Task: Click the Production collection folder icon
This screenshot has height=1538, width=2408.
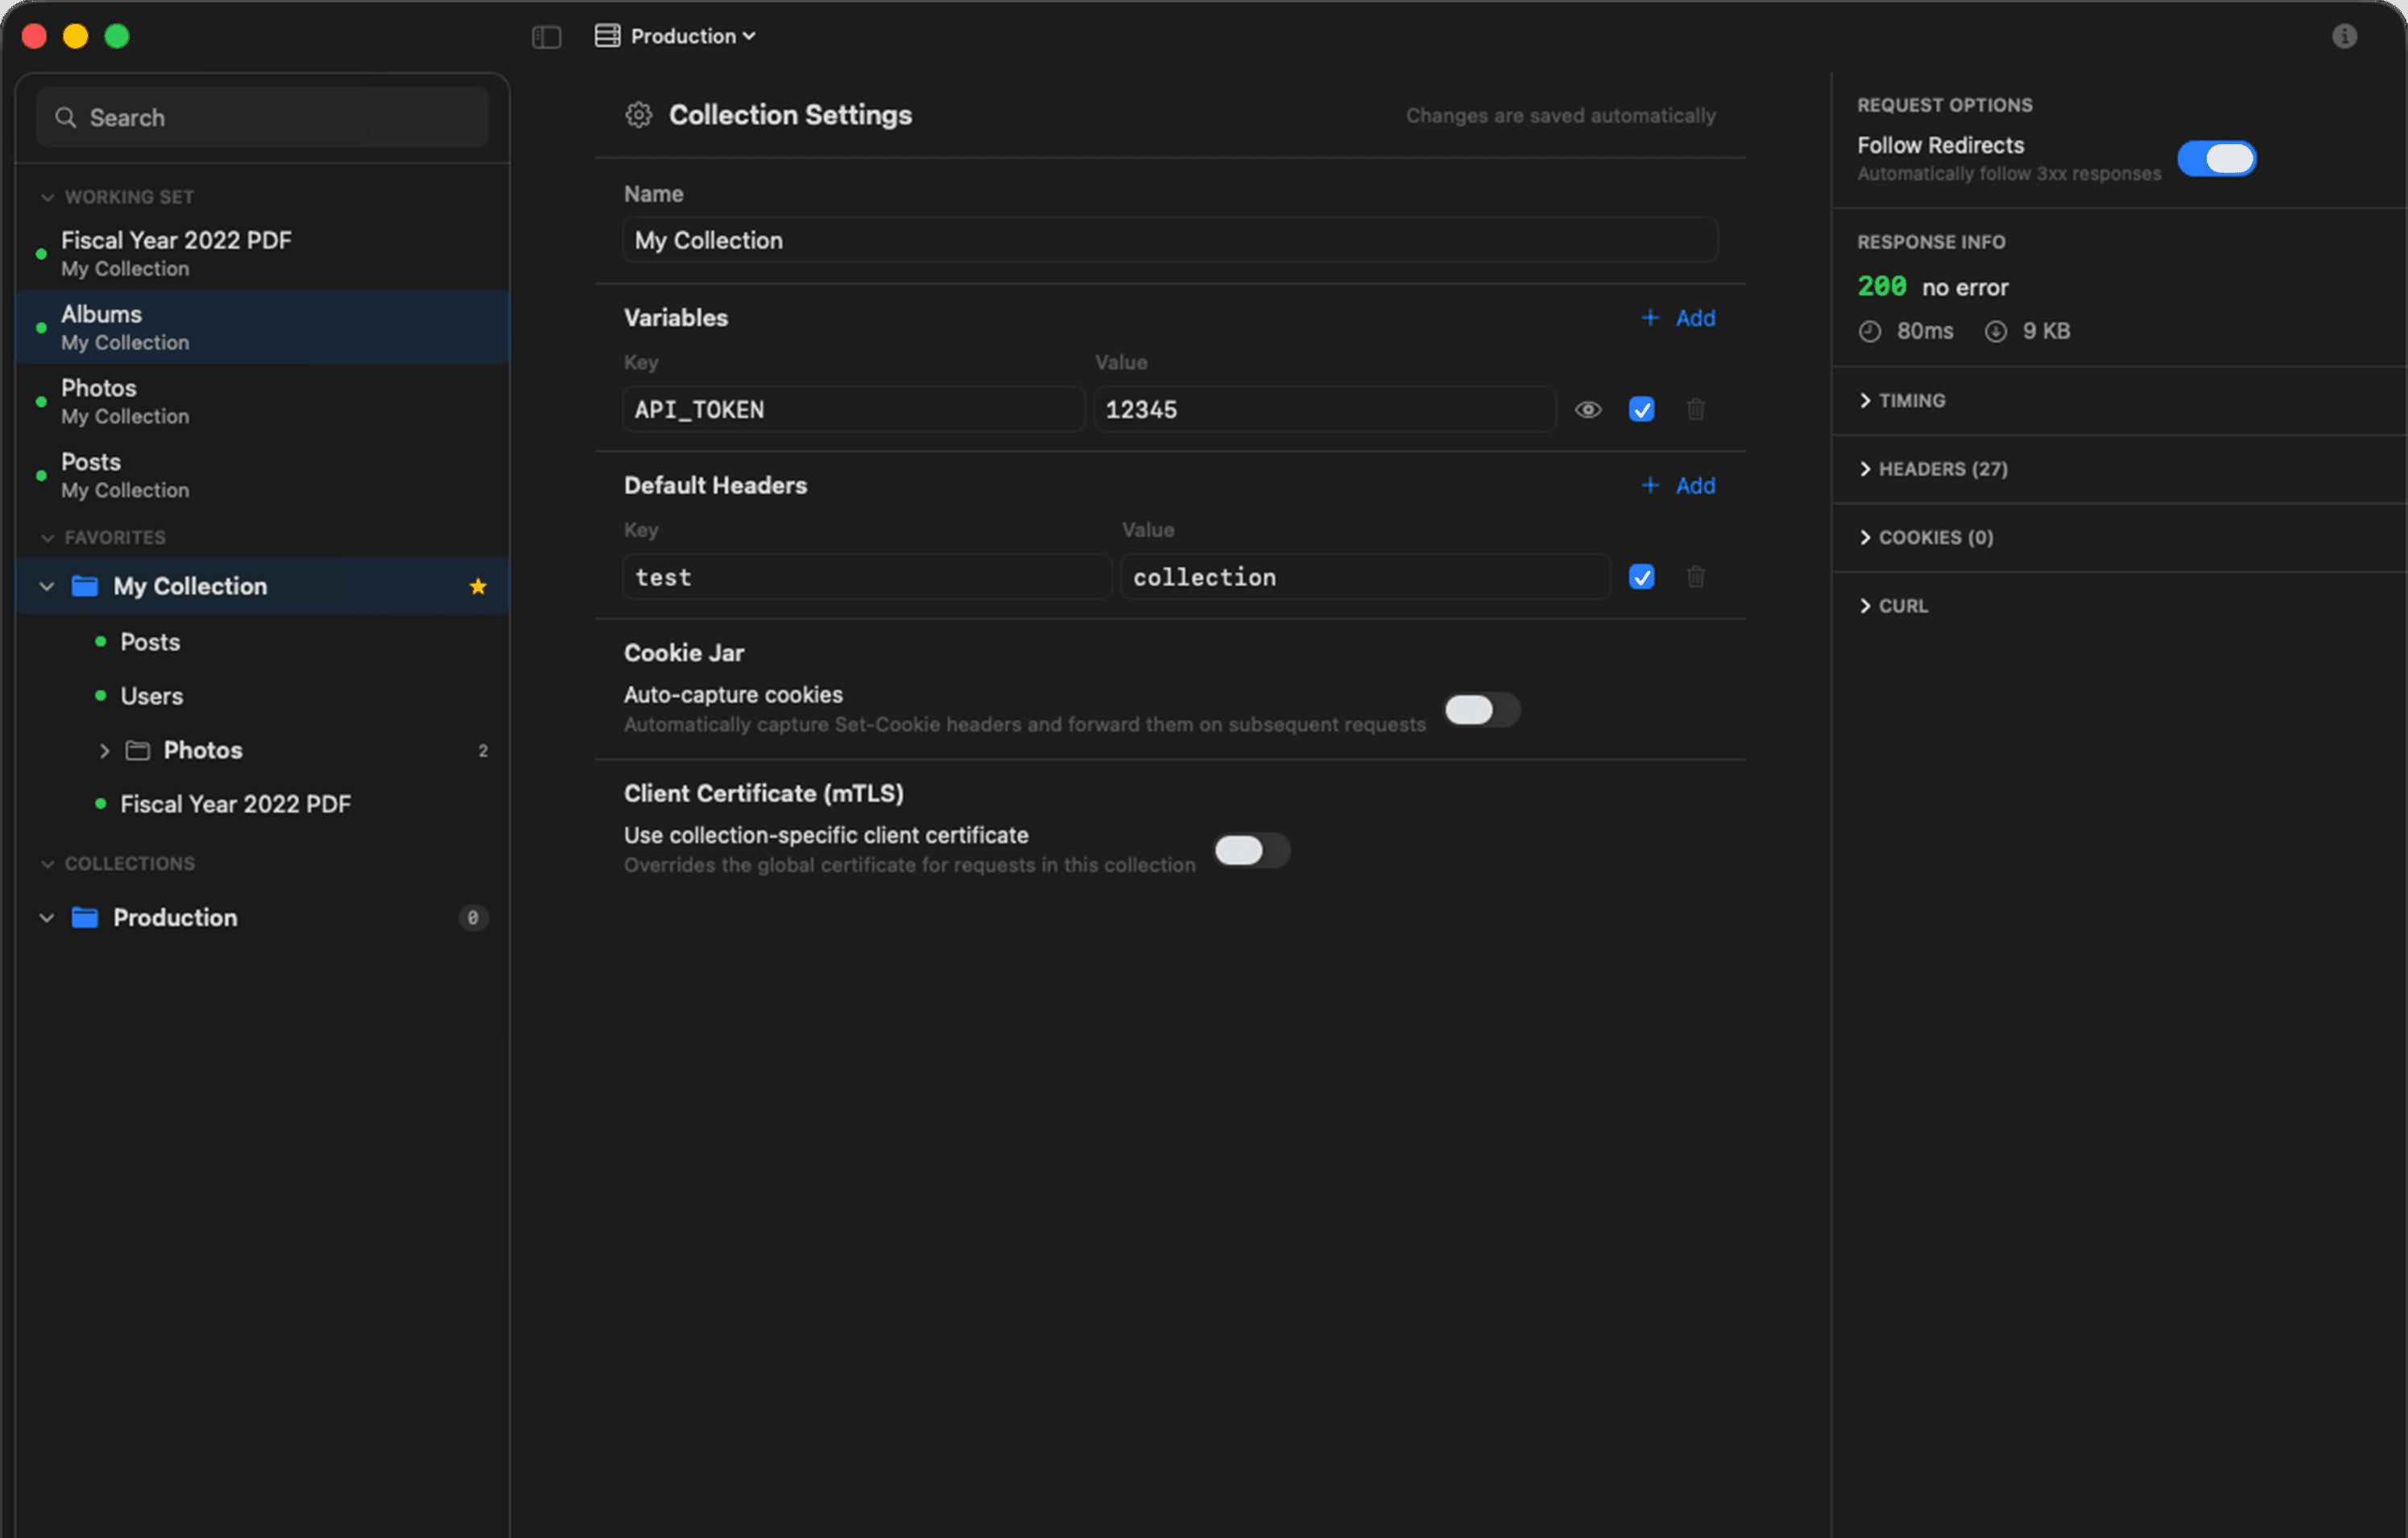Action: coord(85,918)
